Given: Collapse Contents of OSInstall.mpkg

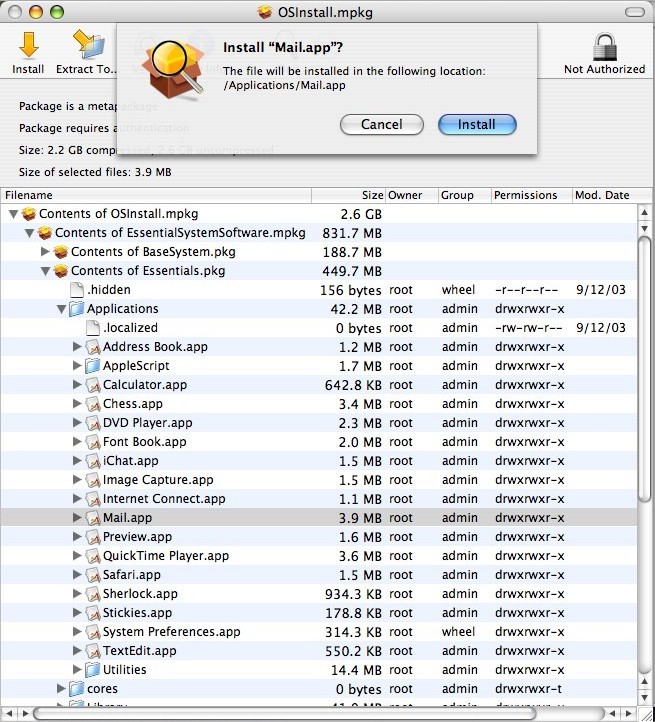Looking at the screenshot, I should click(13, 214).
